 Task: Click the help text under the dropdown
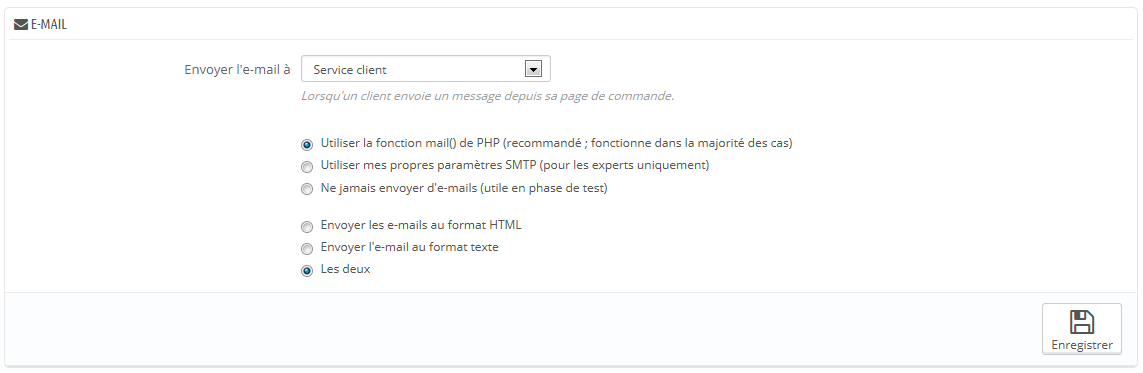pyautogui.click(x=487, y=95)
